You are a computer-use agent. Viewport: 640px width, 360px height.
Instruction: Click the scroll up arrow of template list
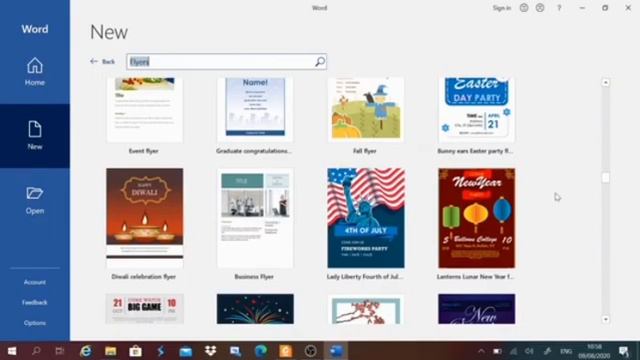pos(606,82)
